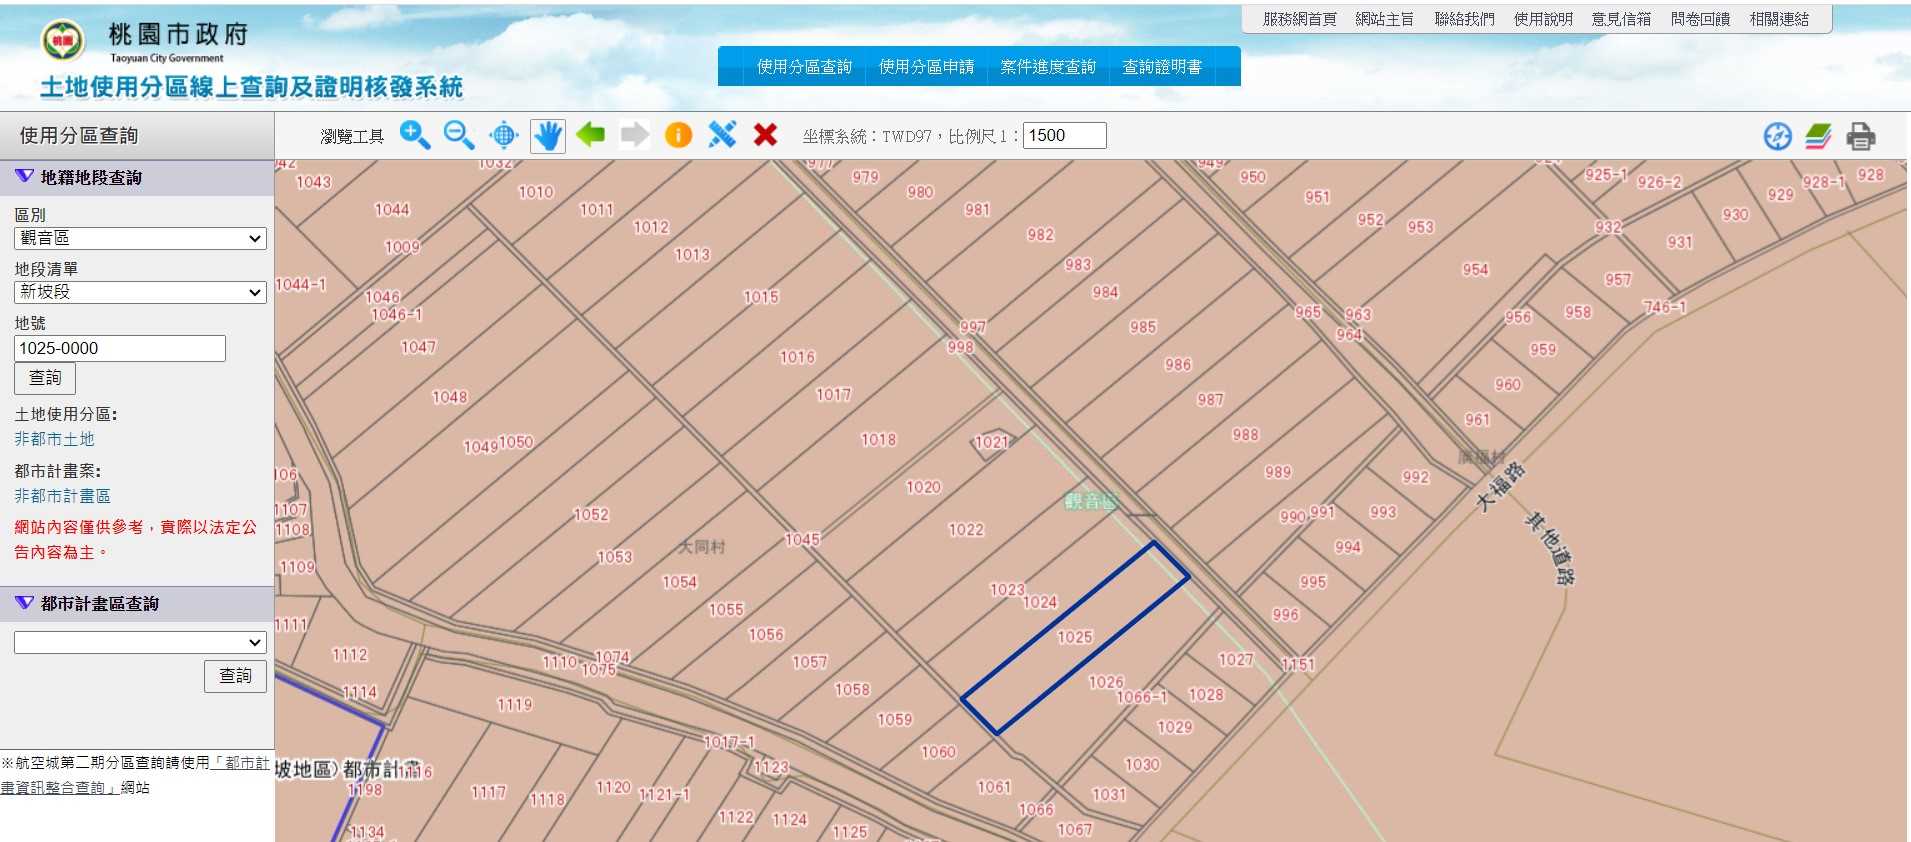1911x842 pixels.
Task: Go back to previous map view arrow
Action: 591,134
